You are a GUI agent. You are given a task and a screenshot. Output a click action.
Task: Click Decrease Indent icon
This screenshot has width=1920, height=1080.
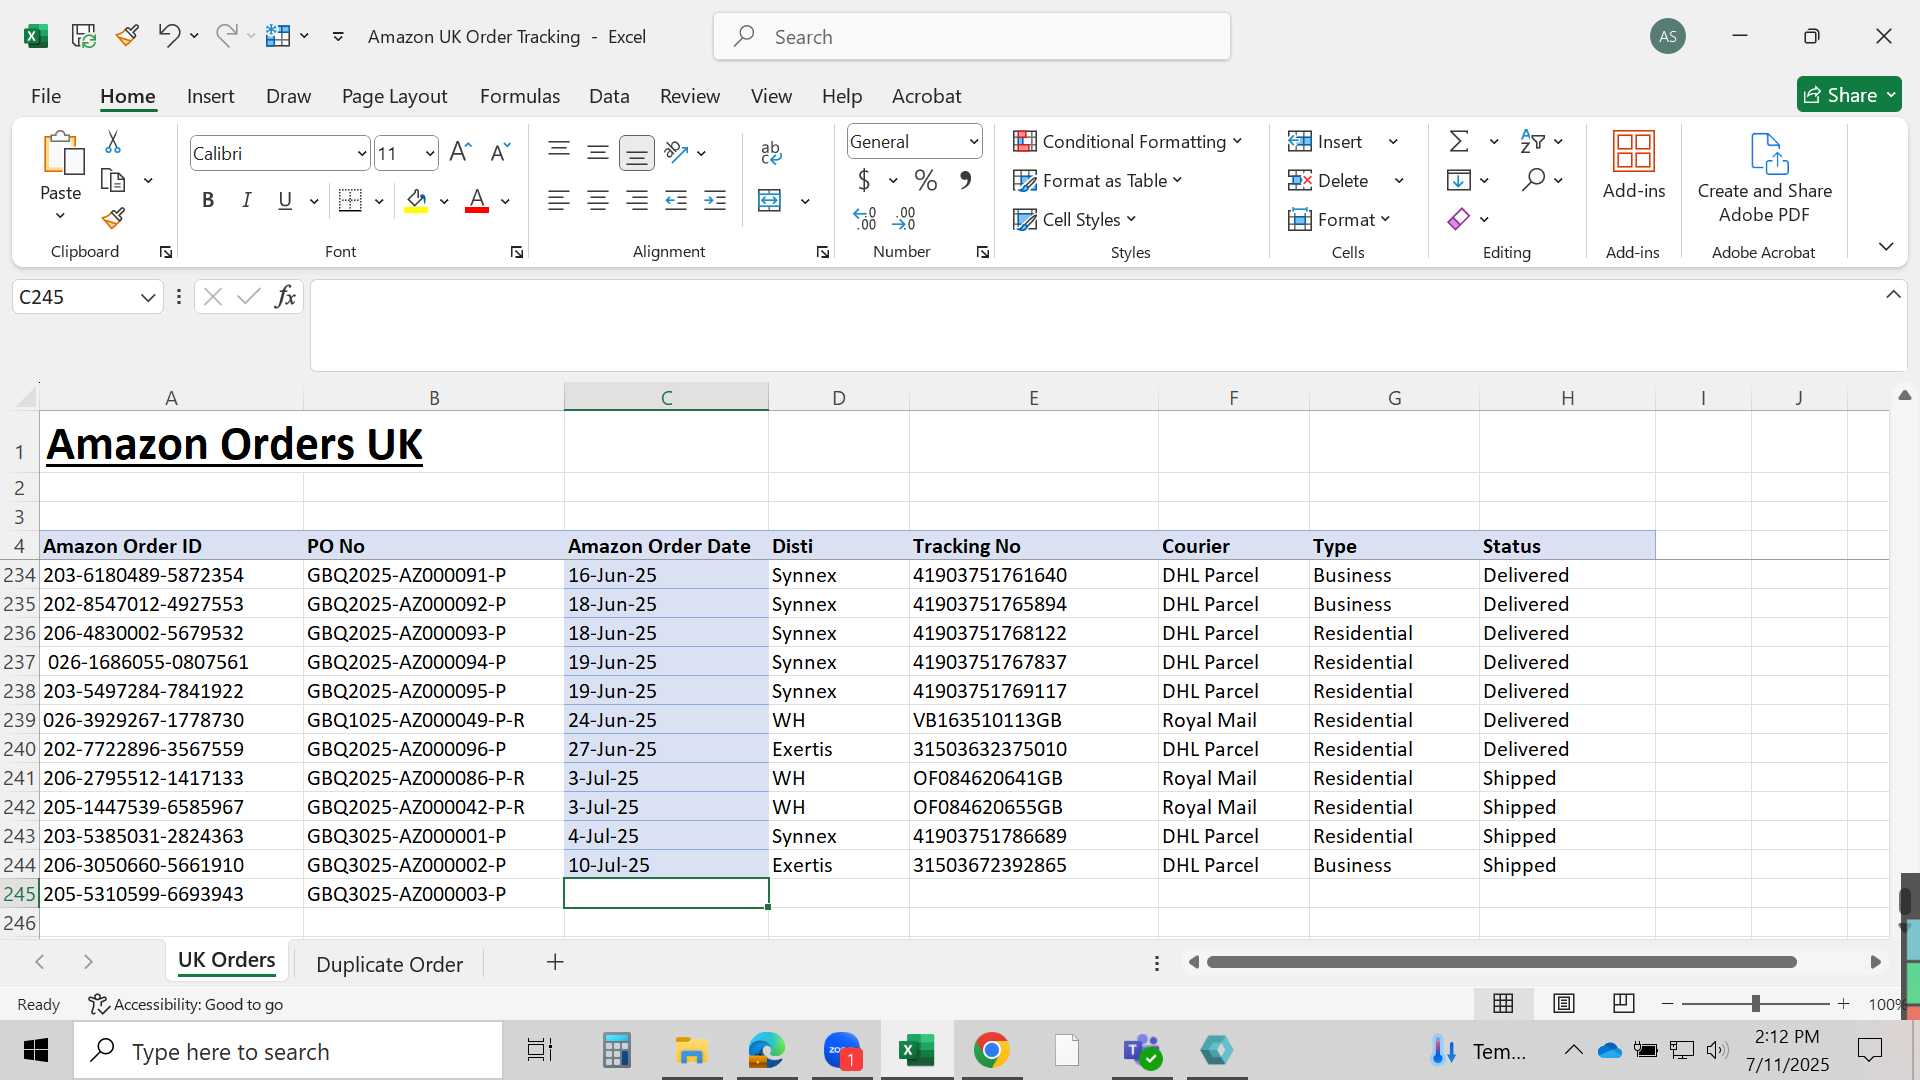(676, 201)
